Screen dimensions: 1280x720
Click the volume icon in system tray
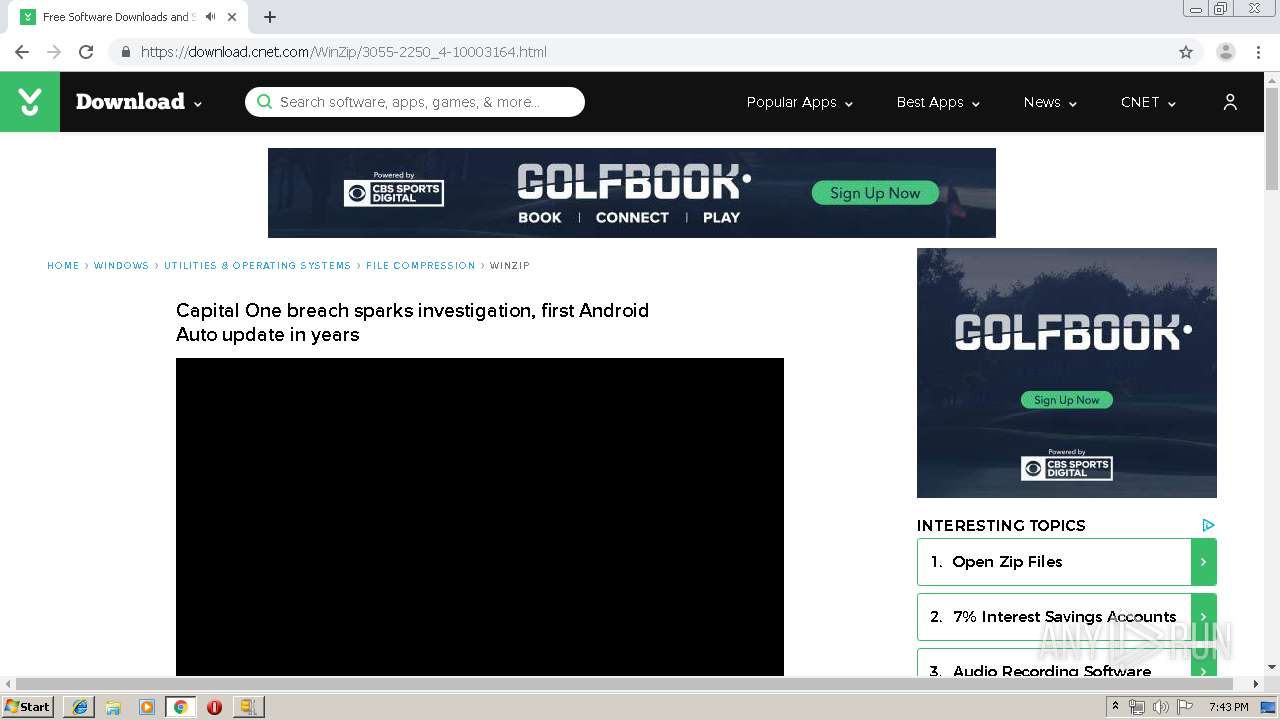pos(1160,707)
